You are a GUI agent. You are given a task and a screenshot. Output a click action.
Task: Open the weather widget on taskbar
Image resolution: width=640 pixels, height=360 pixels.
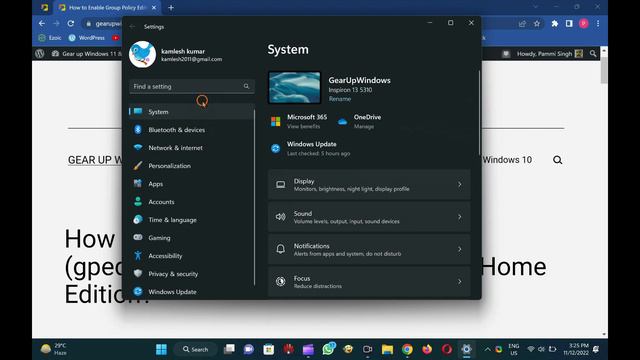click(x=53, y=349)
